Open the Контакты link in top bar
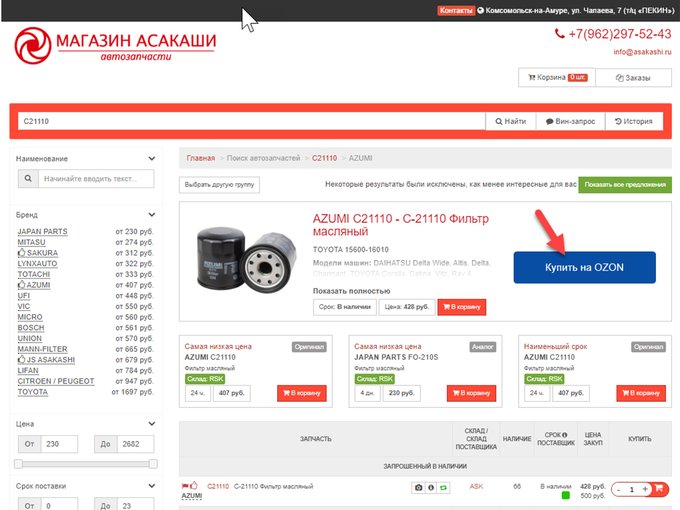Screen dimensions: 680x510 [x=455, y=10]
